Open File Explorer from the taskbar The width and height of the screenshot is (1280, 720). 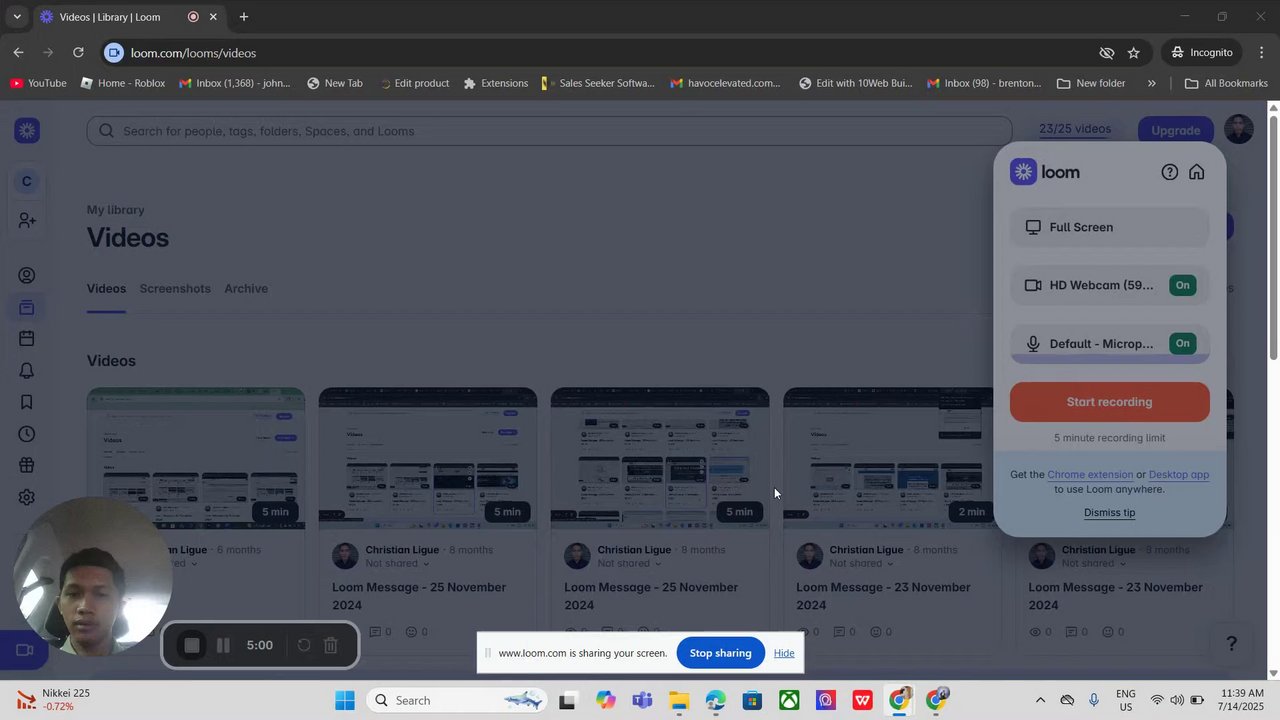pyautogui.click(x=679, y=700)
